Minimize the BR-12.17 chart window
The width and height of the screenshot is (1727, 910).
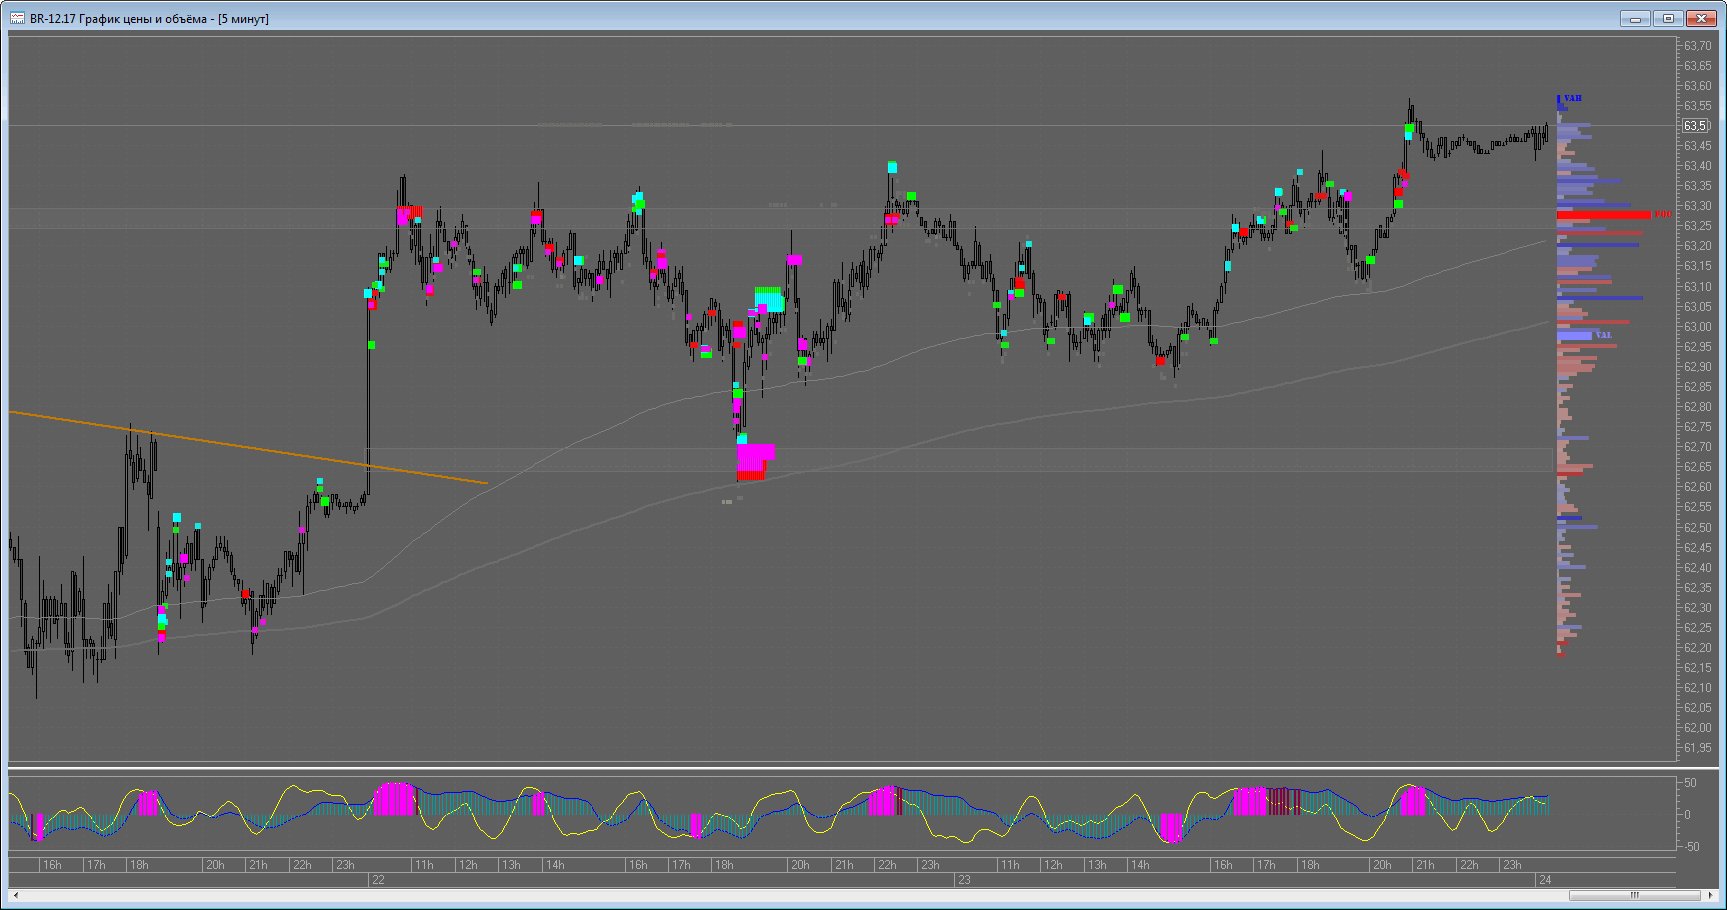[1637, 18]
